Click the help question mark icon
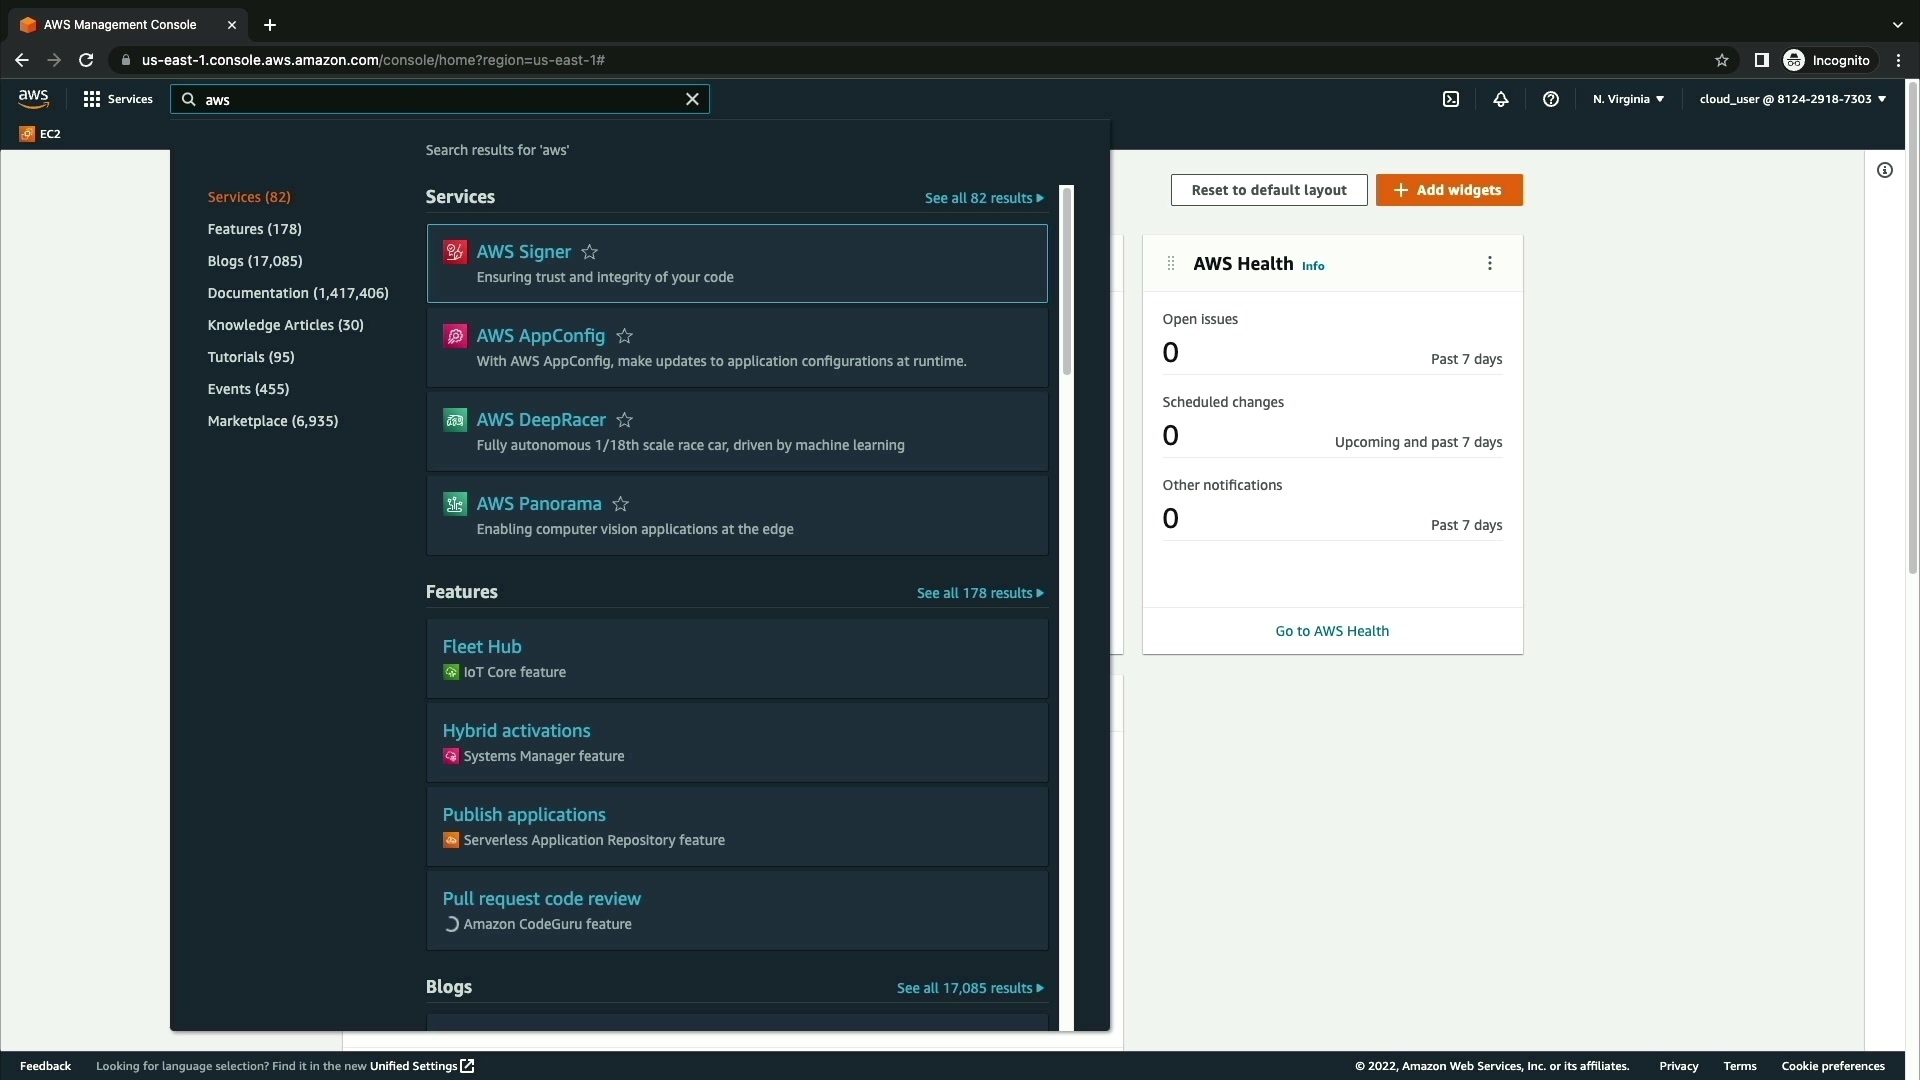Image resolution: width=1920 pixels, height=1080 pixels. [1551, 99]
